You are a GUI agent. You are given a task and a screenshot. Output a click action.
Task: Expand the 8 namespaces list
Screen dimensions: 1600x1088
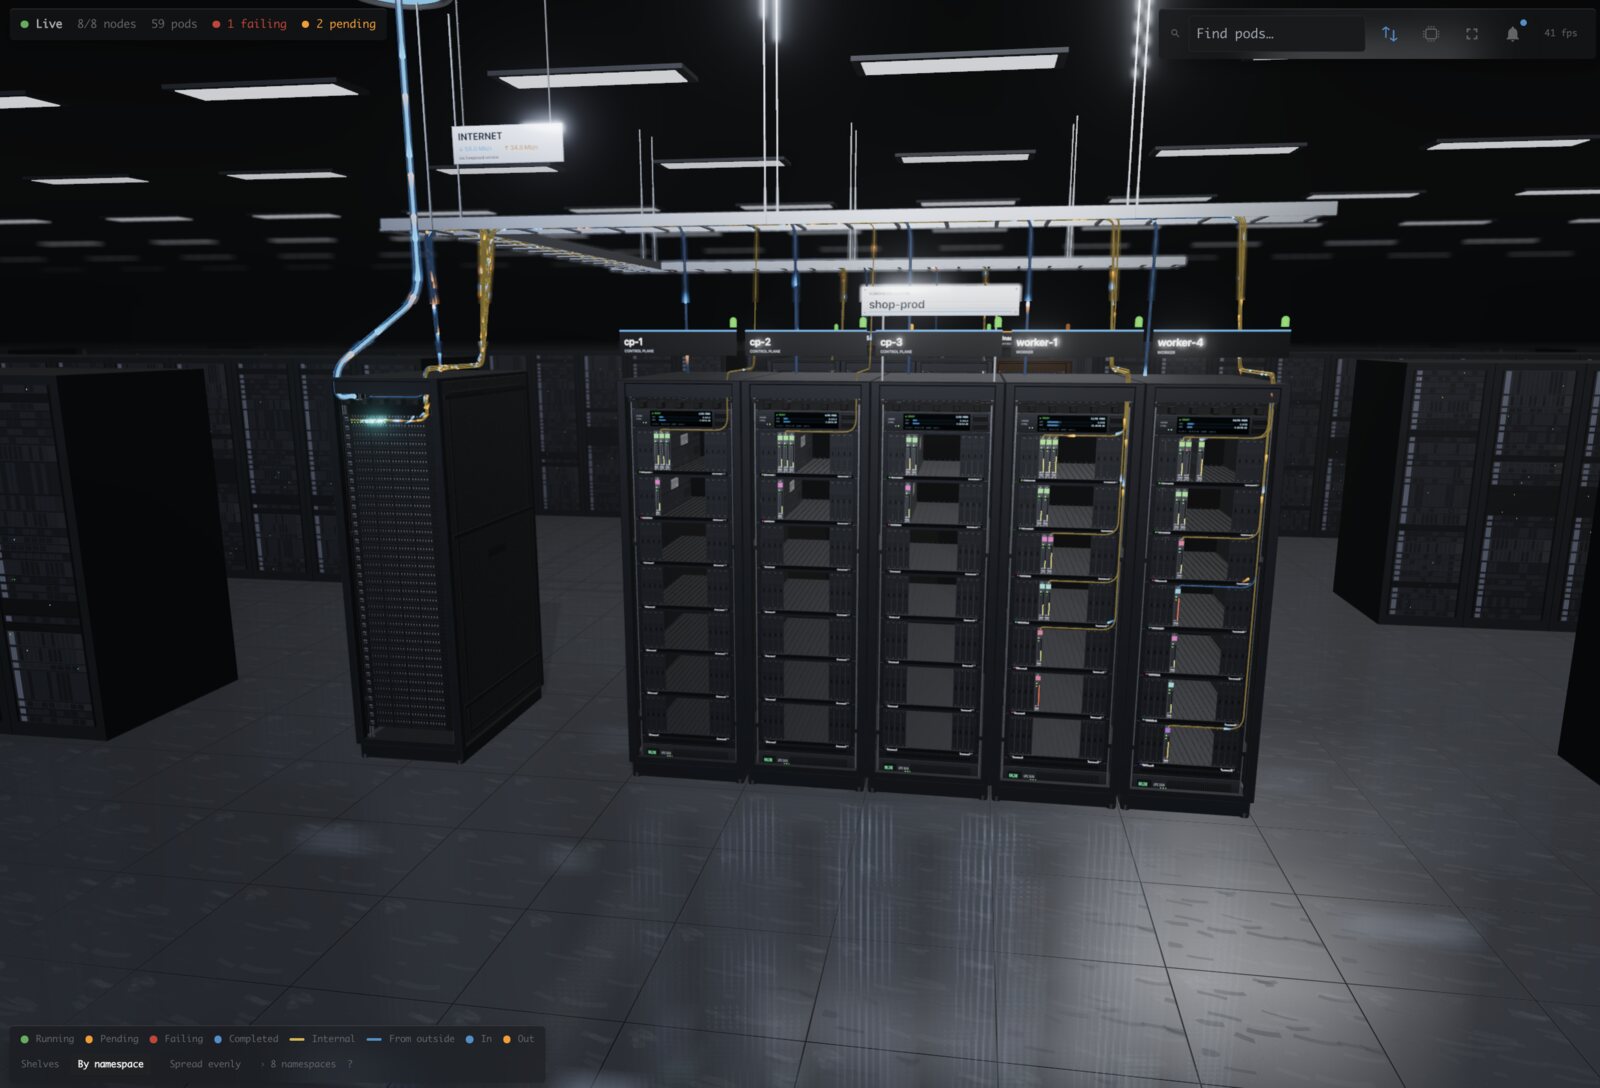[299, 1064]
